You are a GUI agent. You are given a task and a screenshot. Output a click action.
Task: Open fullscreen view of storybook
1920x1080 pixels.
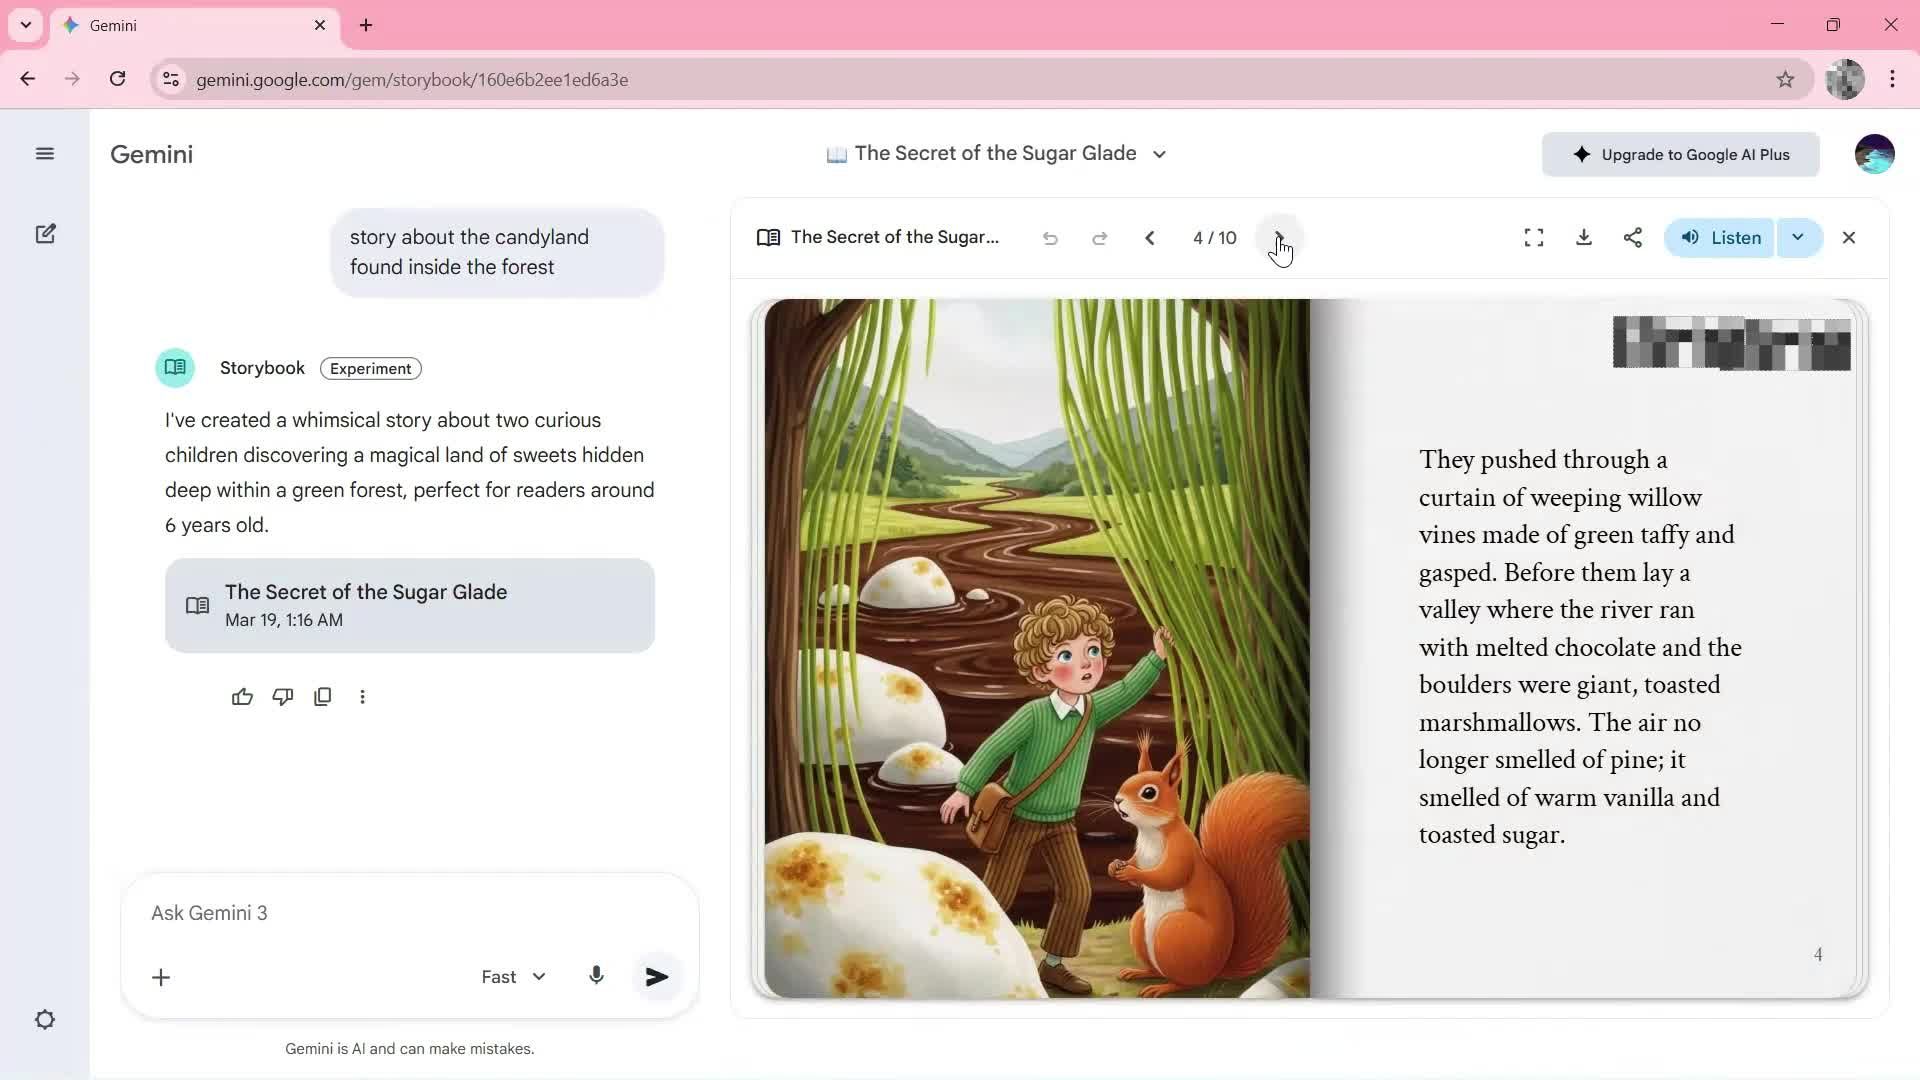[x=1533, y=238]
